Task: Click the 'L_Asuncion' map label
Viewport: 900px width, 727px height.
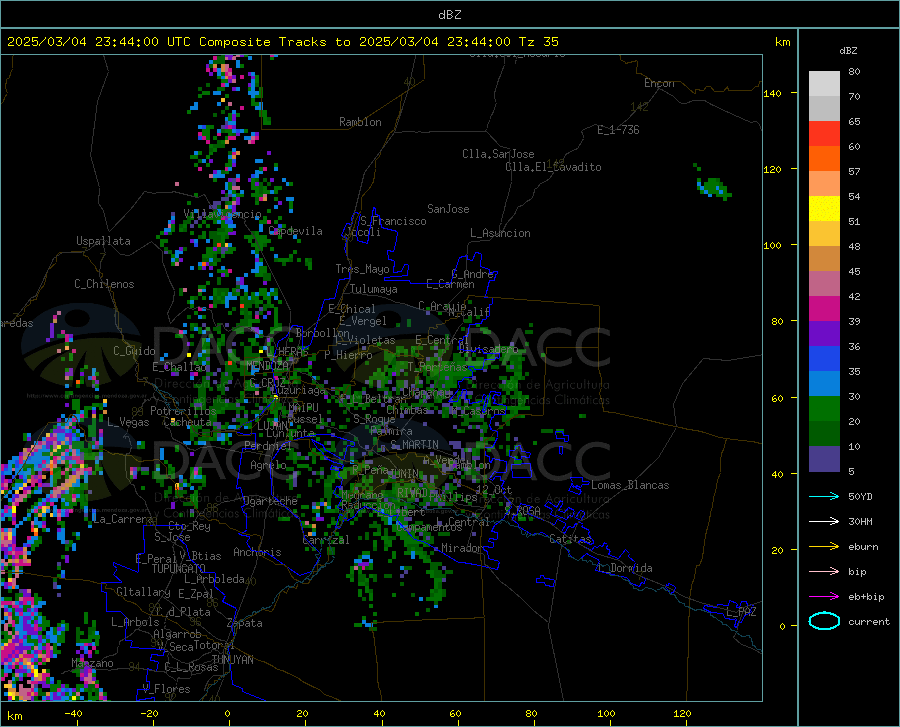Action: 500,233
